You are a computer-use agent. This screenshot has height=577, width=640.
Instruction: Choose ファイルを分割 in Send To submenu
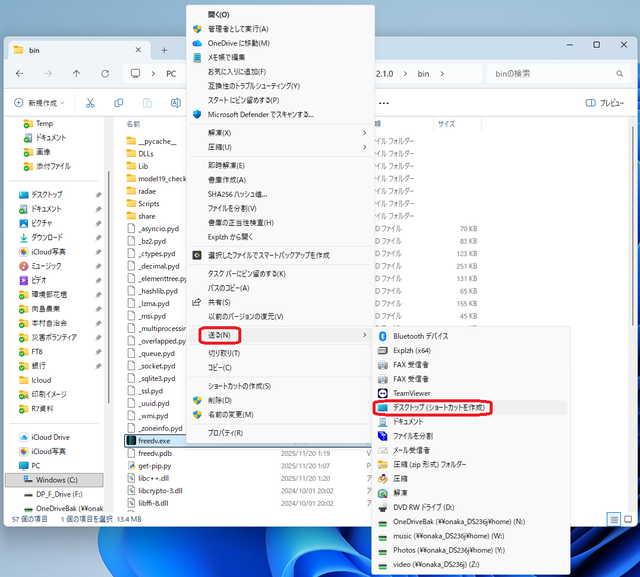(x=471, y=436)
